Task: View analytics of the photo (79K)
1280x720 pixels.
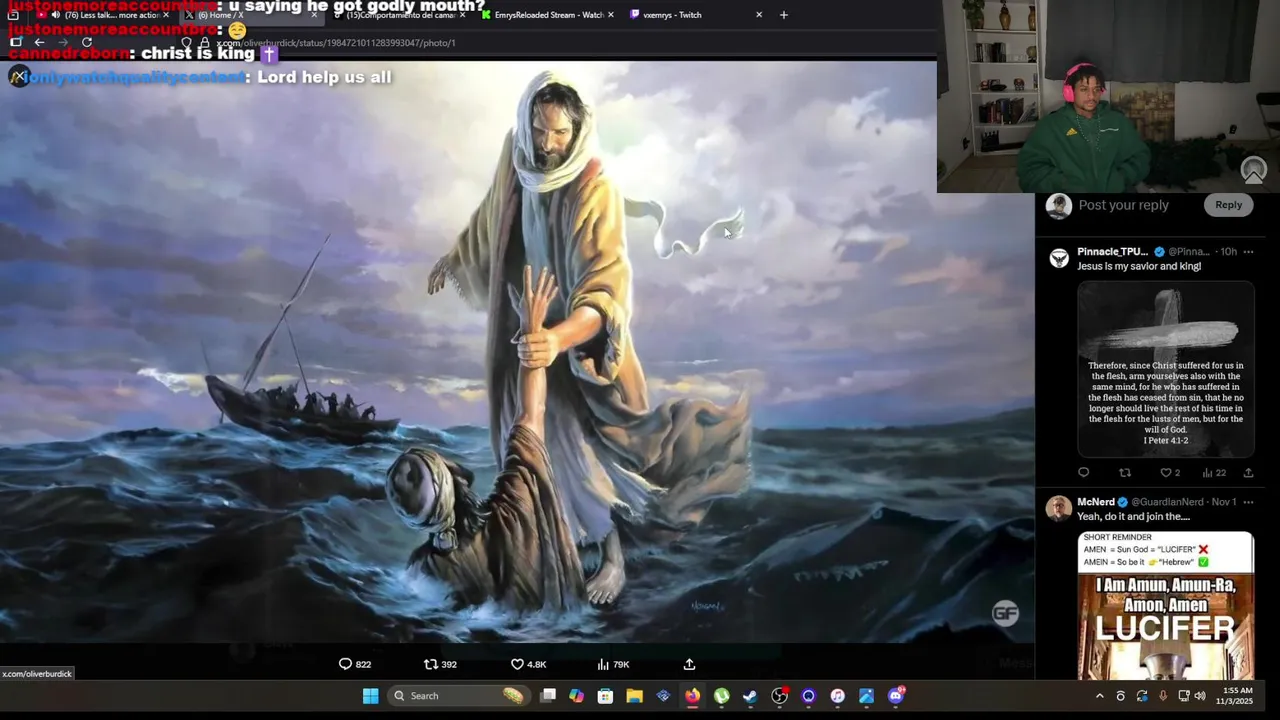Action: point(613,664)
